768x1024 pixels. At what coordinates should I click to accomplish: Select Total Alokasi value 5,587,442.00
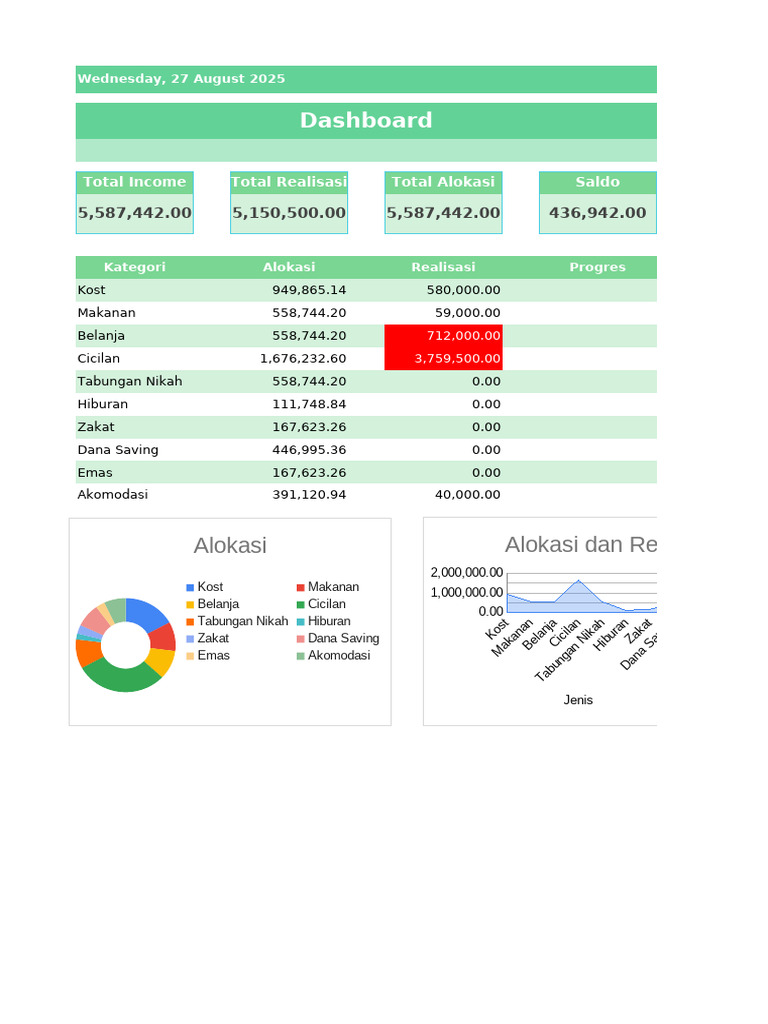click(x=443, y=213)
